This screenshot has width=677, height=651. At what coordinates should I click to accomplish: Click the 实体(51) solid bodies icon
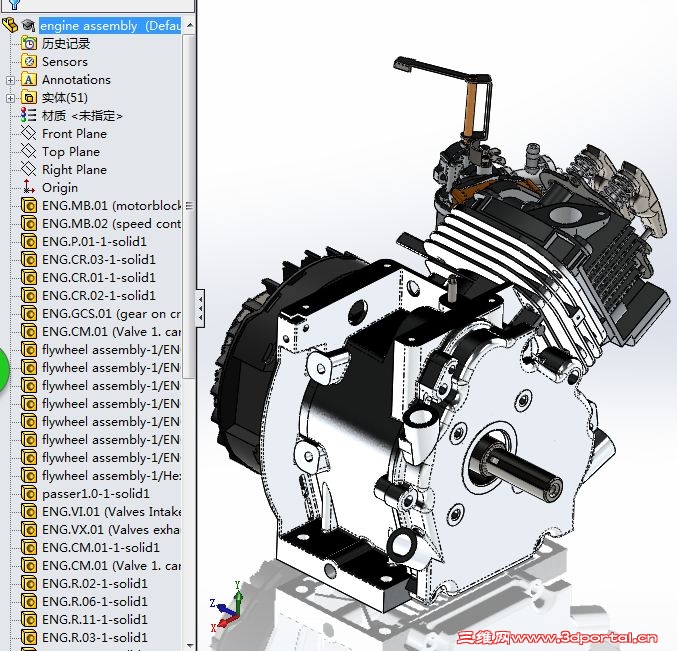[29, 98]
